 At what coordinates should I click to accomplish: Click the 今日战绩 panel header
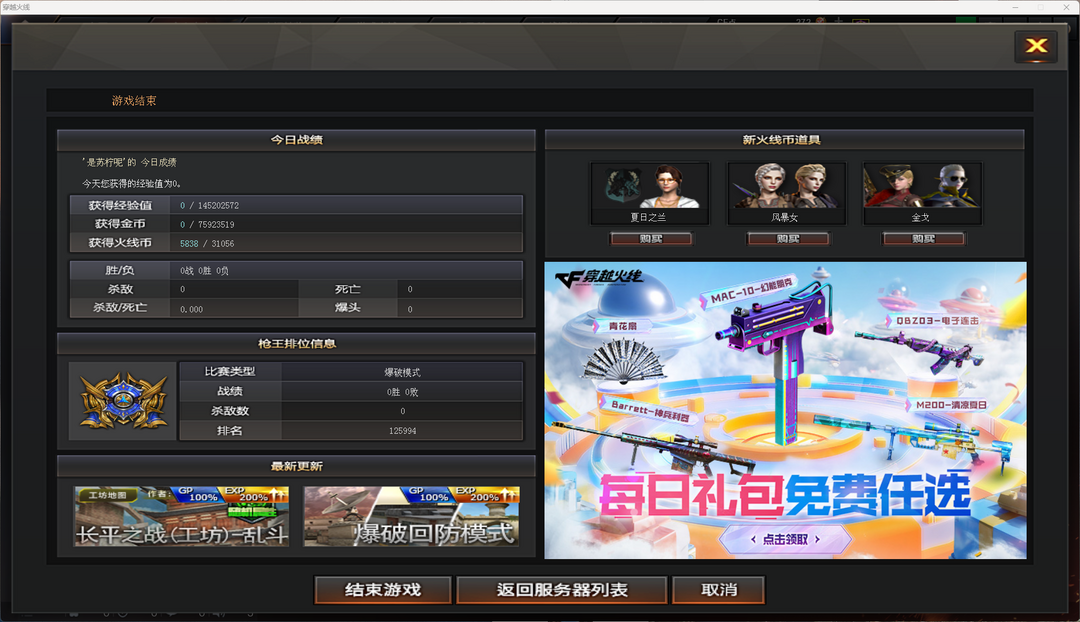[x=296, y=140]
